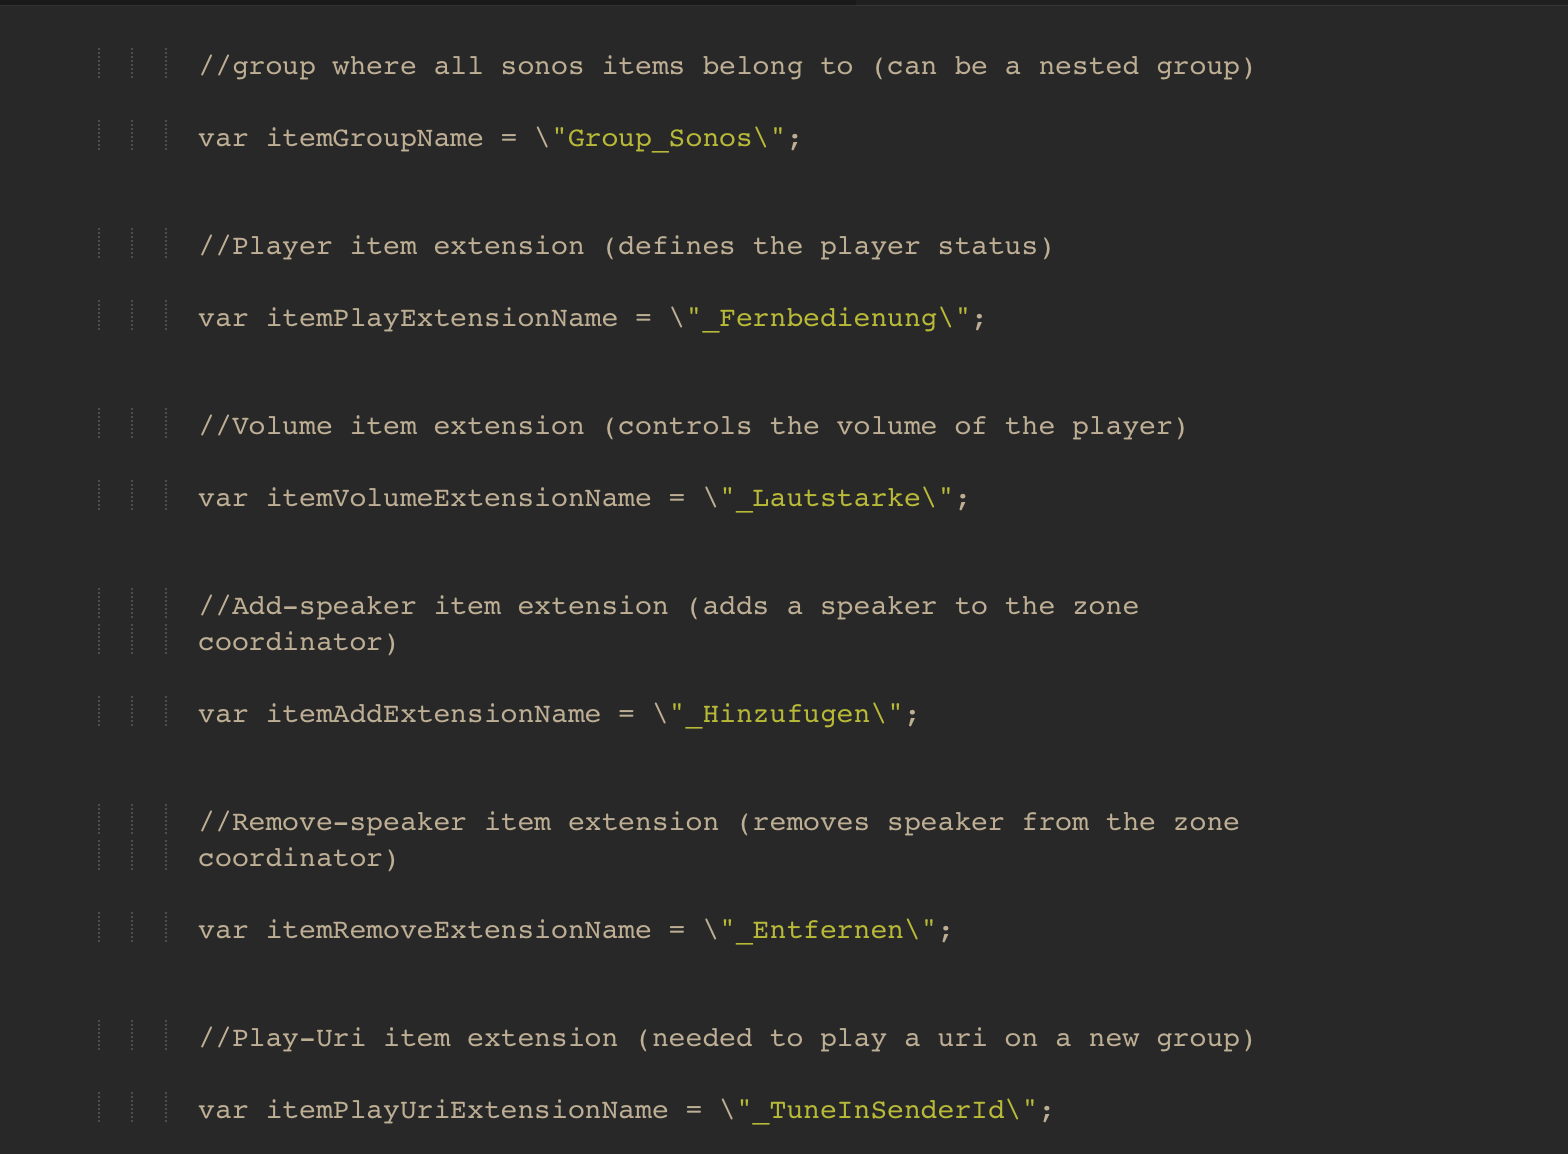Click the Player item extension comment
Screen dimensions: 1568x1154
[625, 246]
